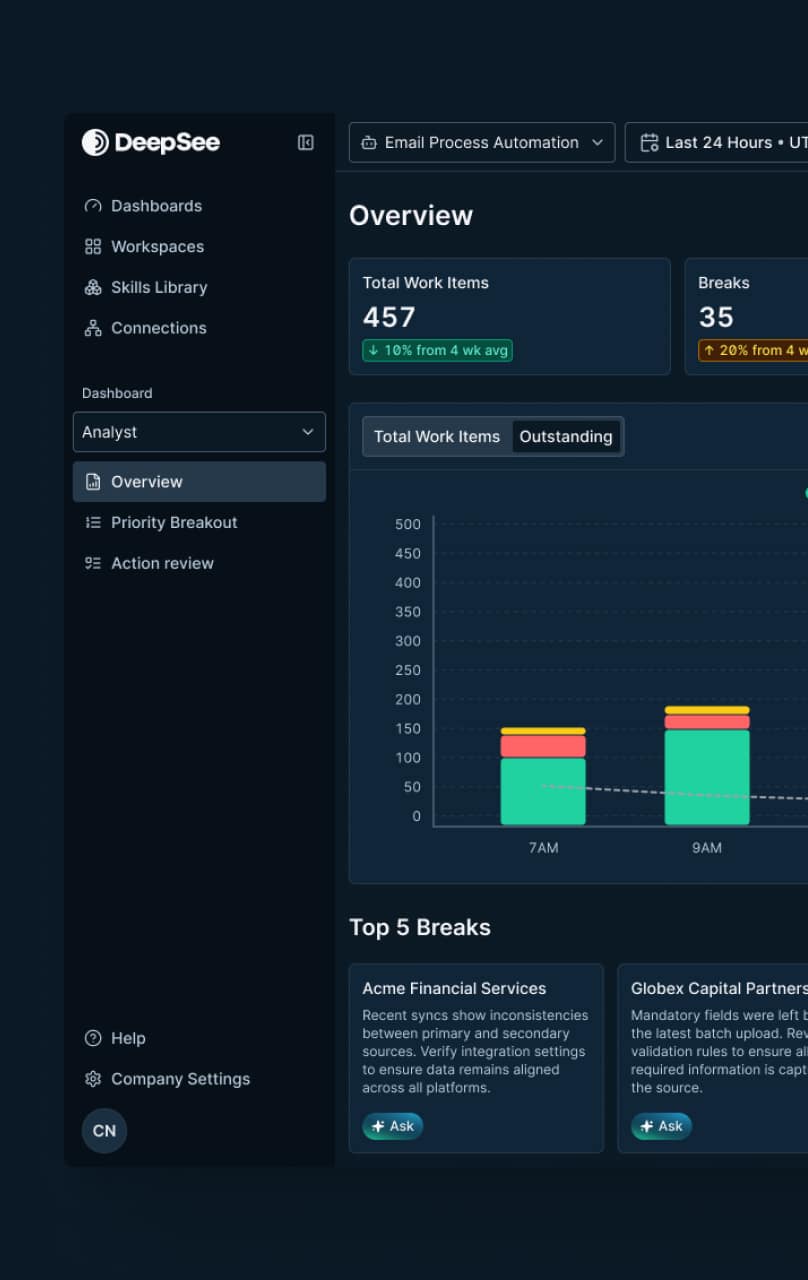Click the Company Settings gear icon
The image size is (808, 1280).
(93, 1079)
